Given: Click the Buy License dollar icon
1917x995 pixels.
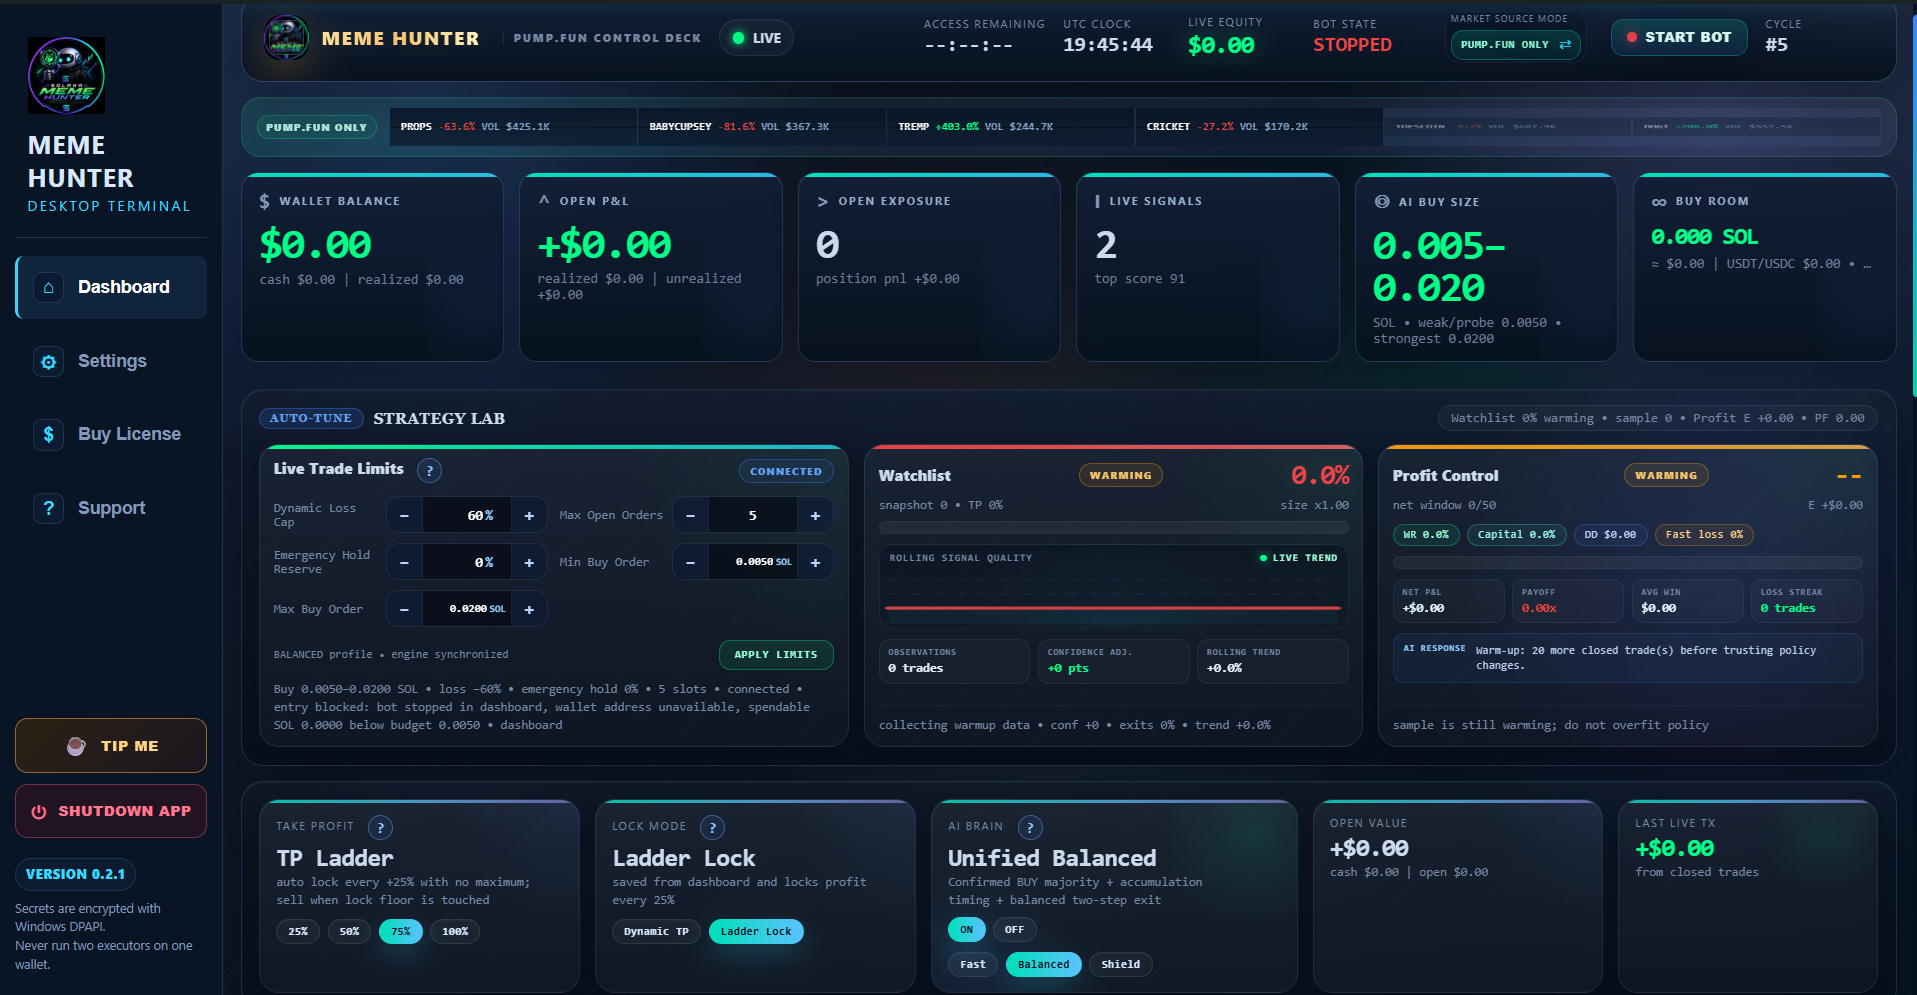Looking at the screenshot, I should pyautogui.click(x=48, y=435).
